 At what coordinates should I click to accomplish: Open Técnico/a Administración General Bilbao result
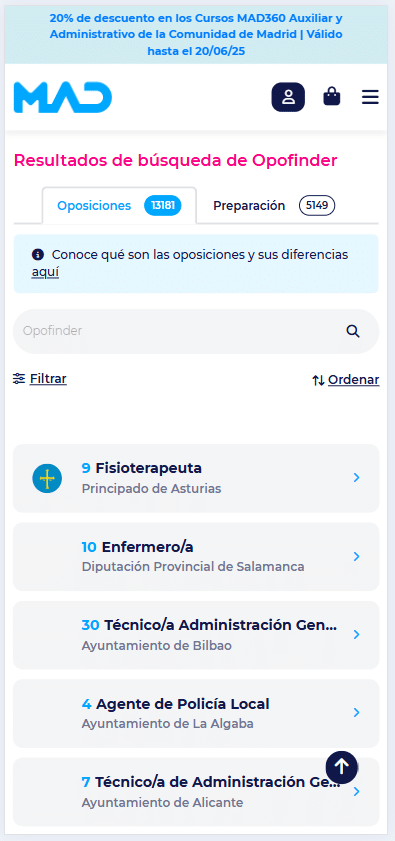point(196,635)
